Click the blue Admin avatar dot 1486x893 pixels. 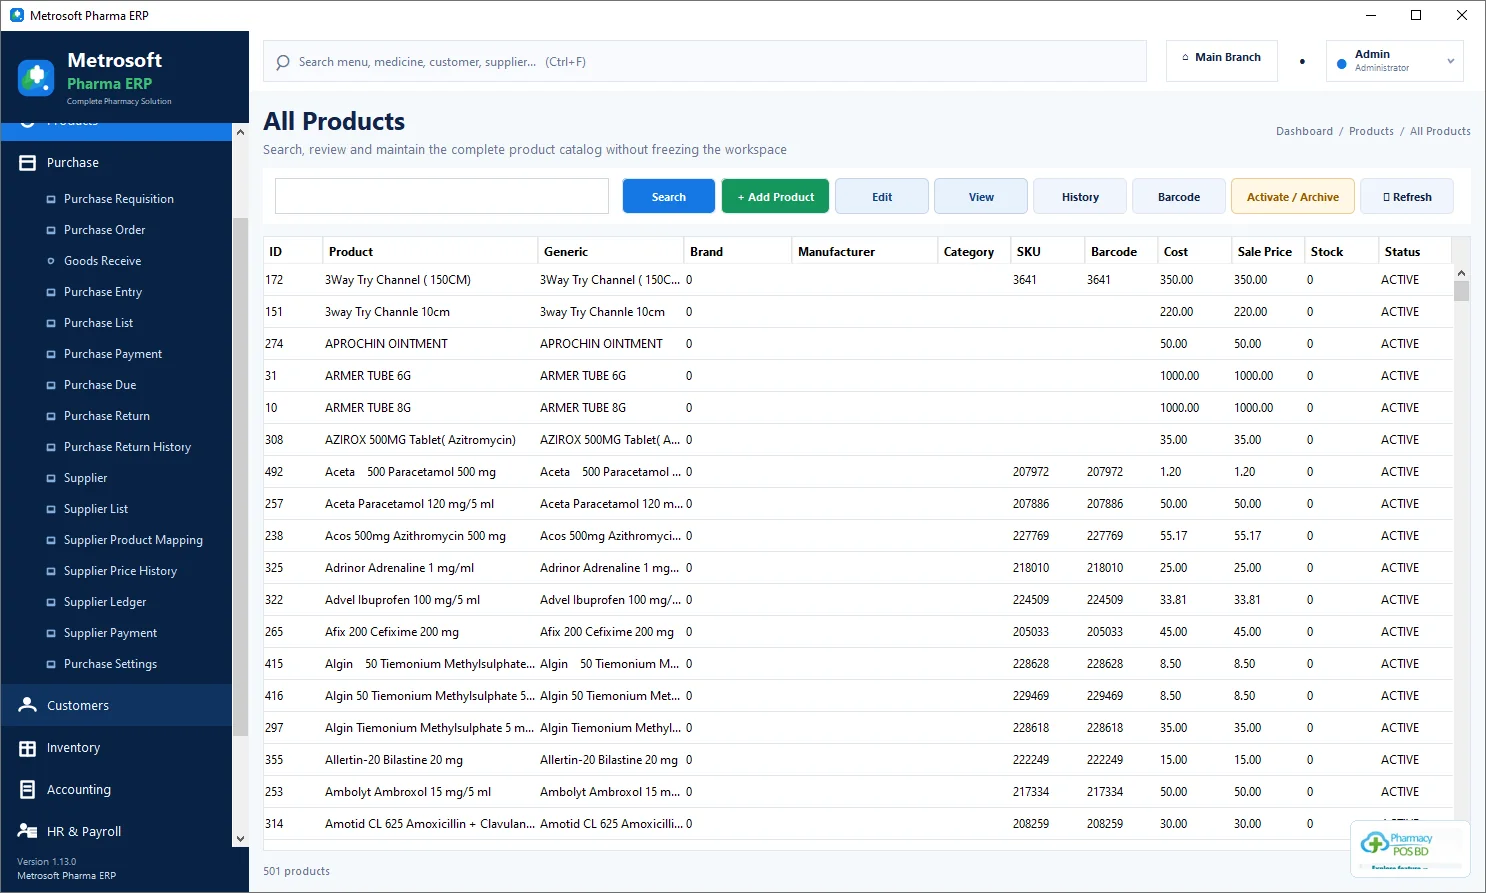pos(1342,63)
